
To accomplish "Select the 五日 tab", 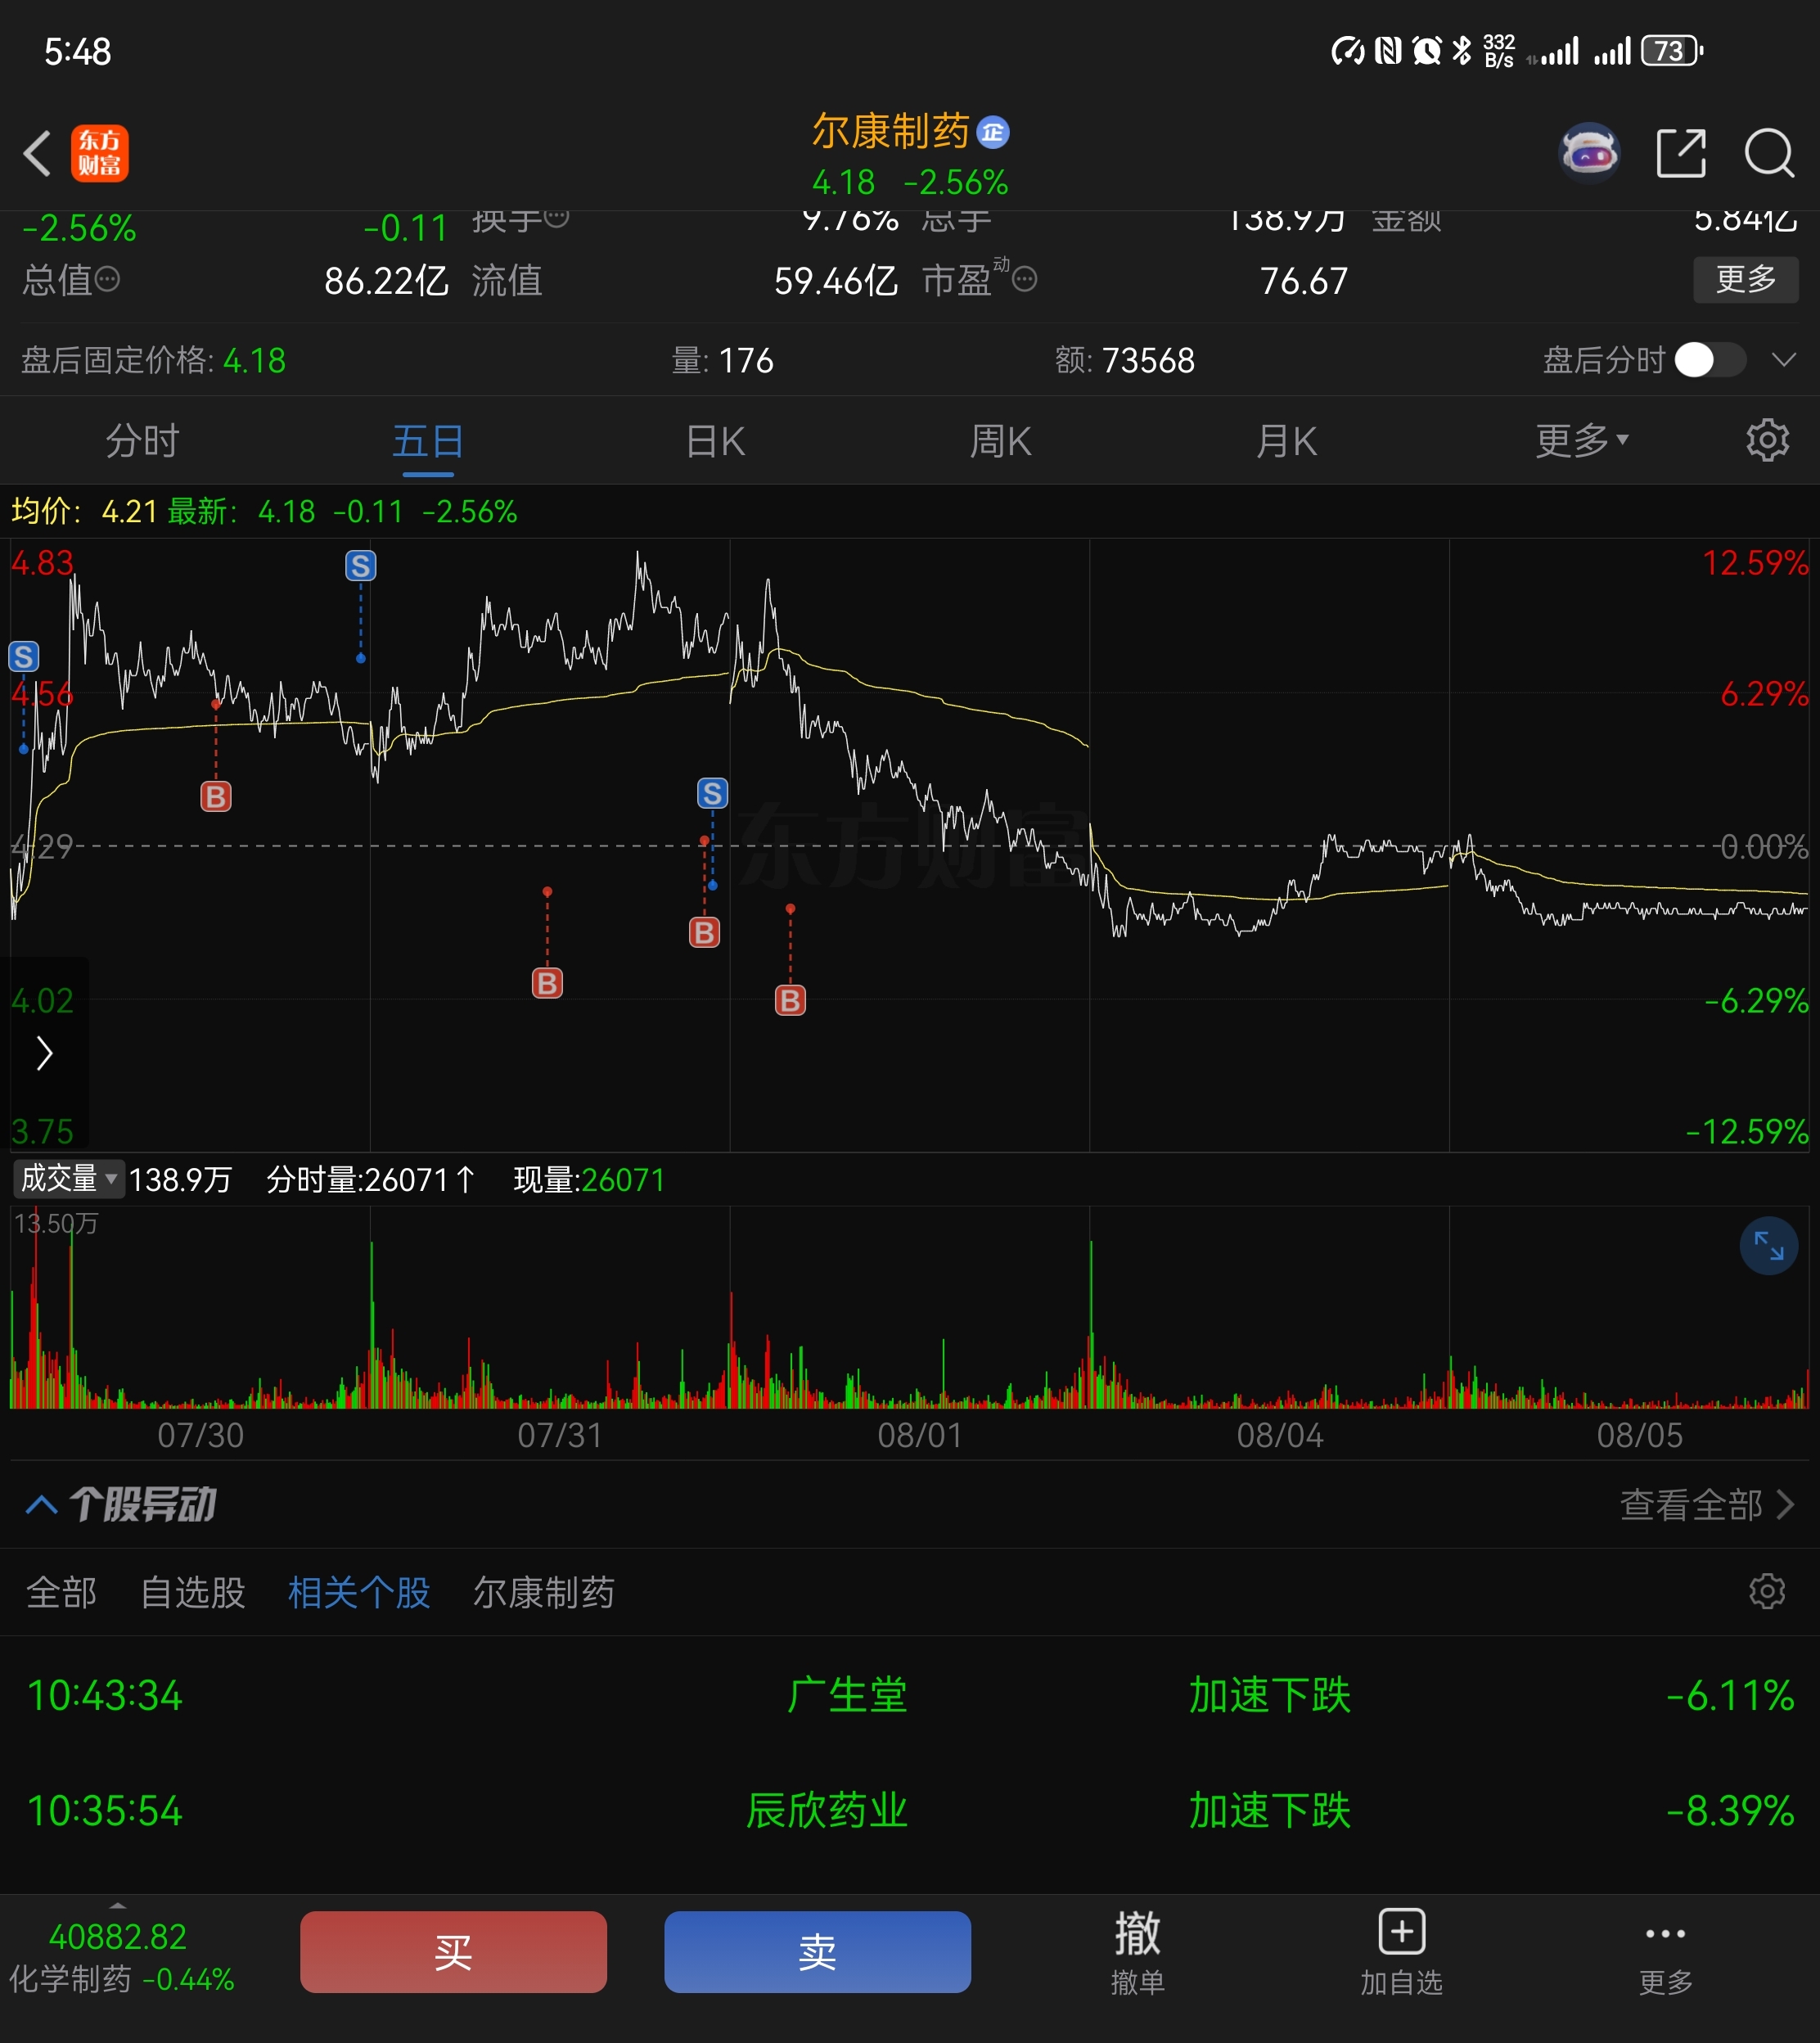I will click(x=428, y=441).
